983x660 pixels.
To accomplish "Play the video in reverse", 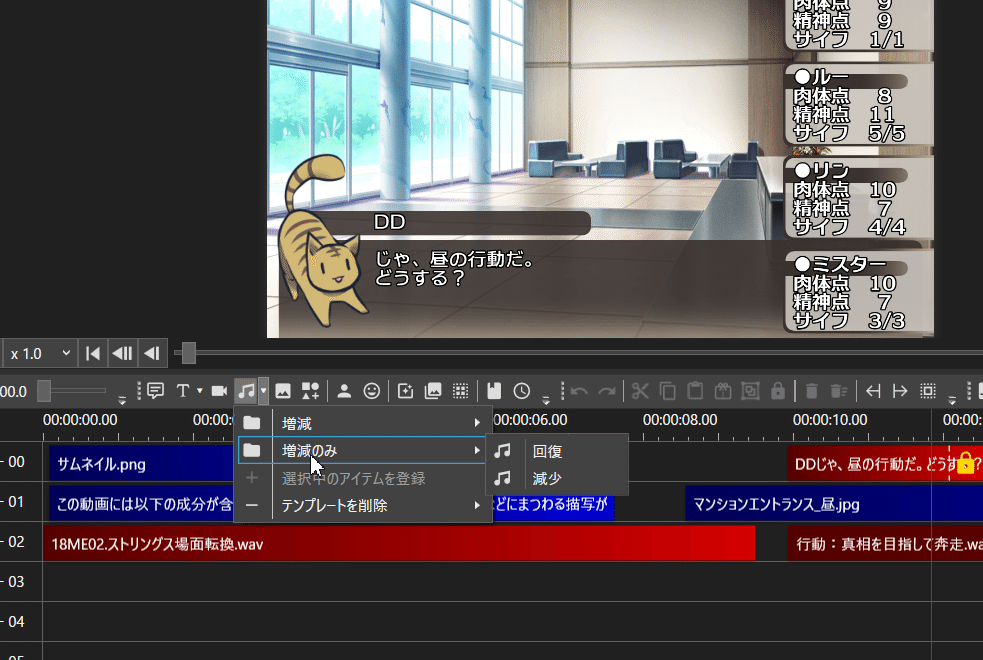I will tap(152, 354).
